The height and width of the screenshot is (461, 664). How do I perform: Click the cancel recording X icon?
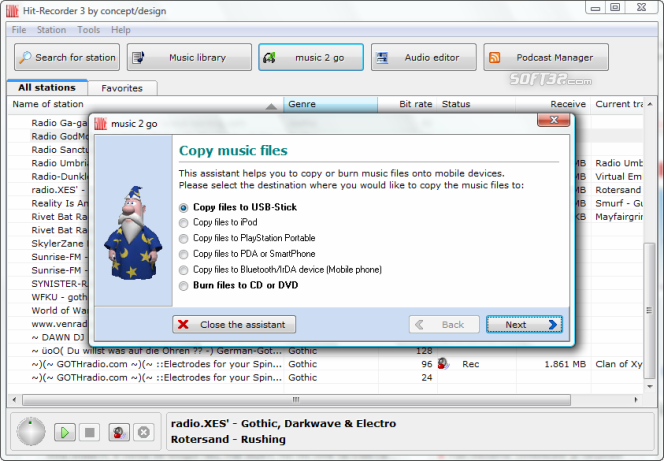[144, 432]
